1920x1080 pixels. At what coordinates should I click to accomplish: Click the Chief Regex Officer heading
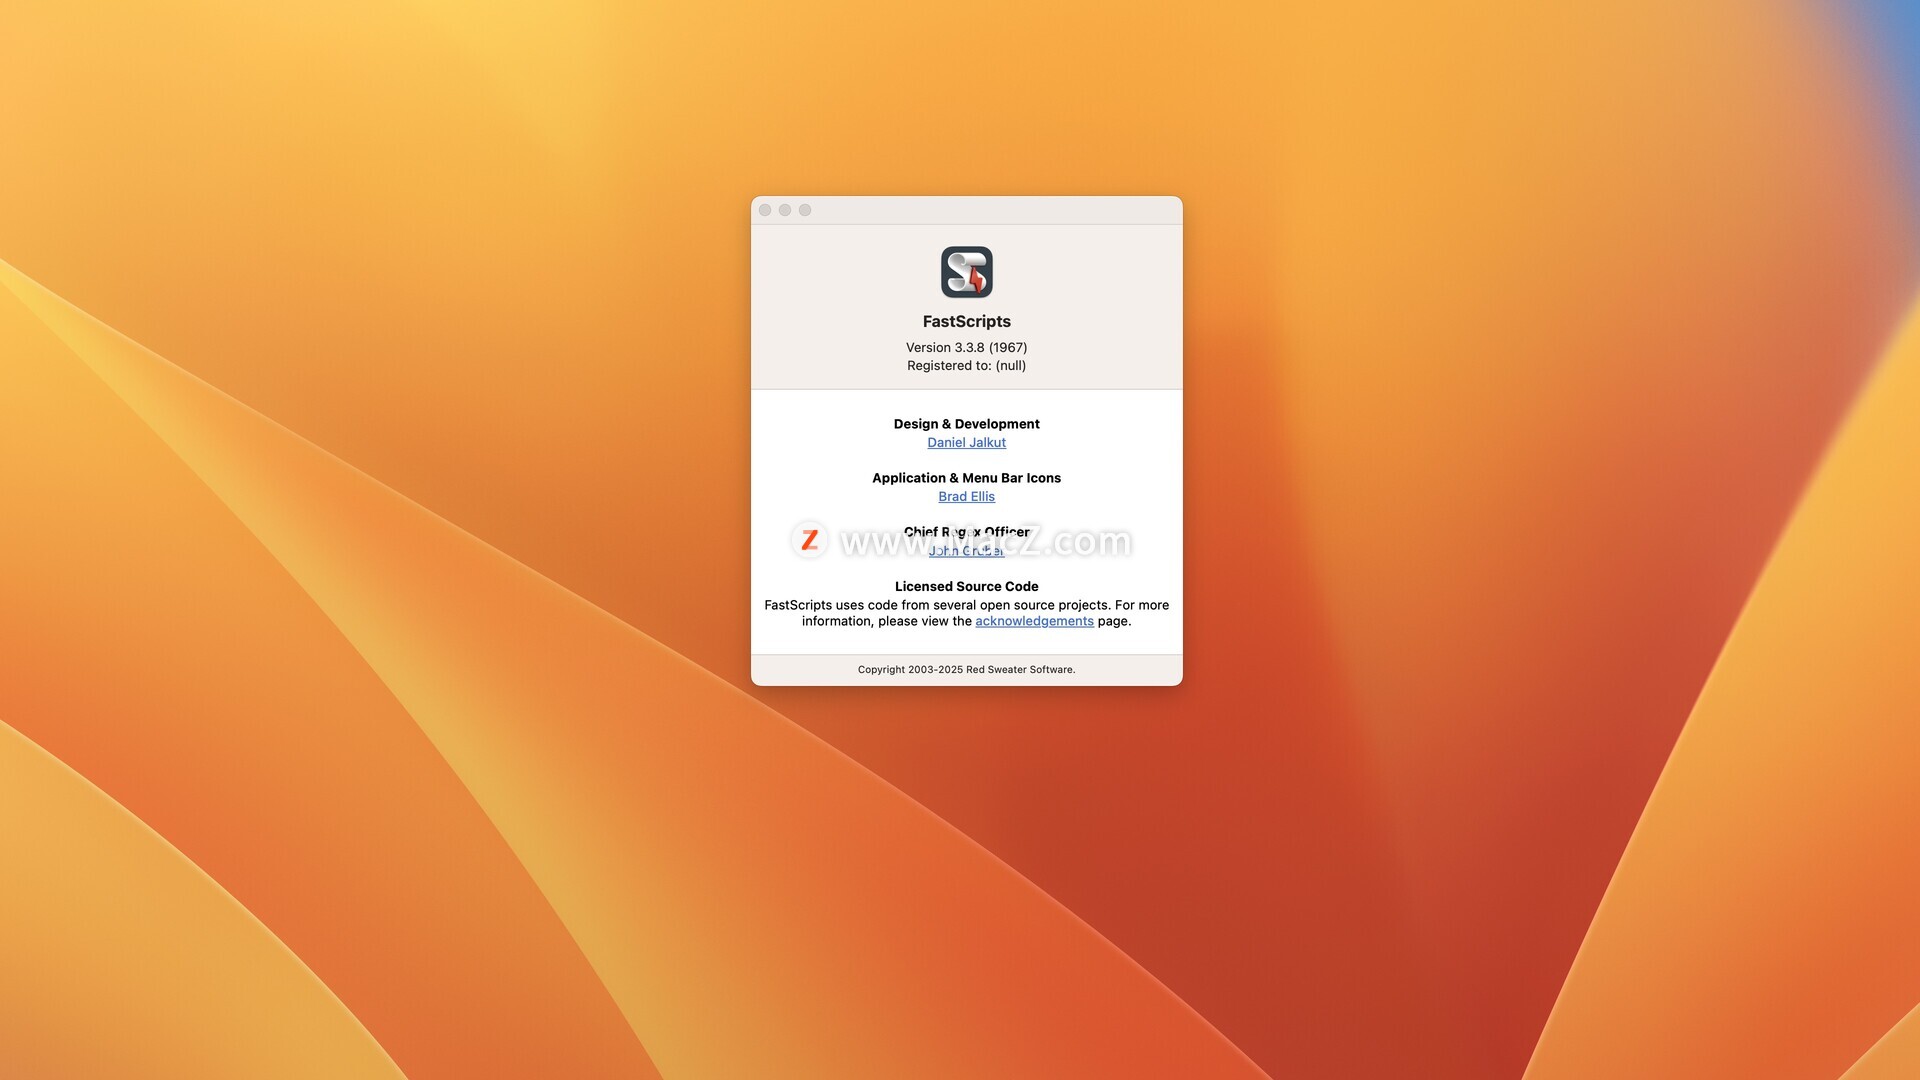[x=966, y=532]
